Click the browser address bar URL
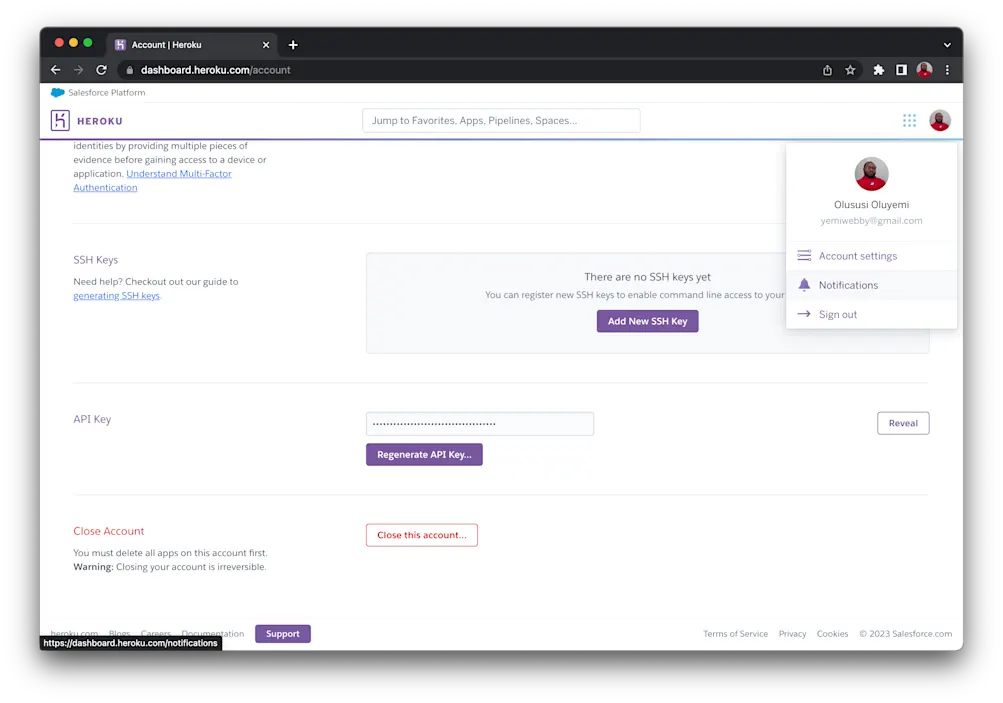This screenshot has height=703, width=1003. tap(216, 70)
